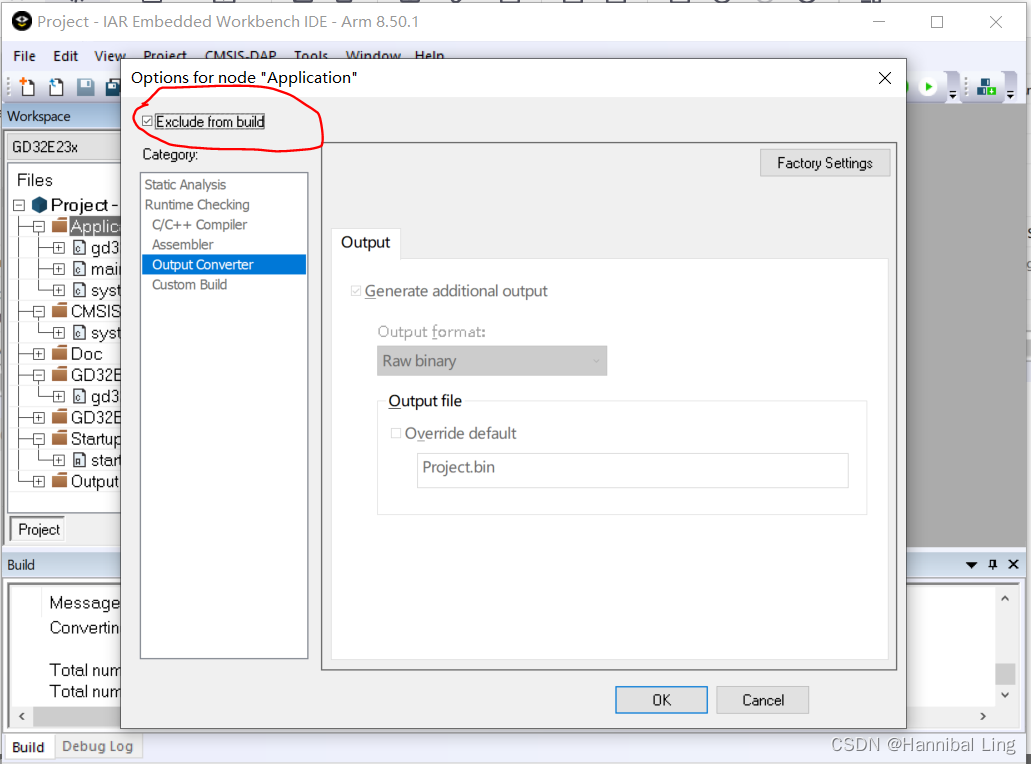
Task: Pin the Build panel
Action: pos(993,564)
